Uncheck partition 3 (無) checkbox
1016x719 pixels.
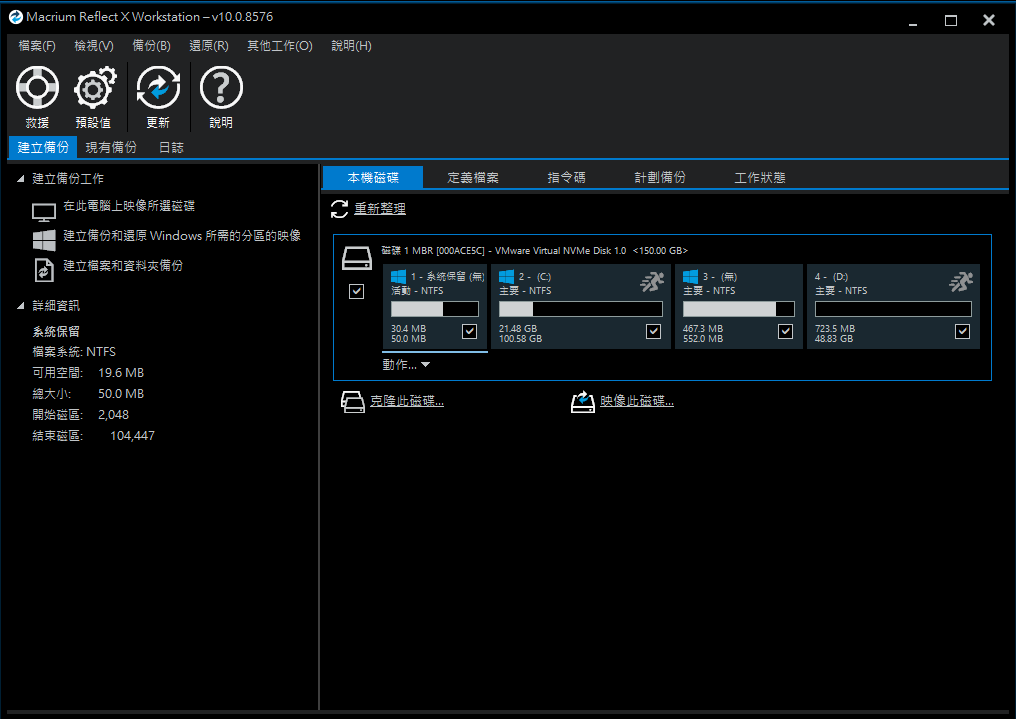coord(785,332)
